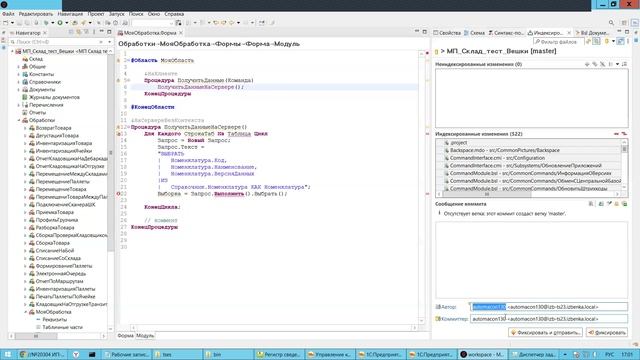Image resolution: width=640 pixels, height=360 pixels.
Task: Open the Редактировать menu
Action: pos(36,14)
